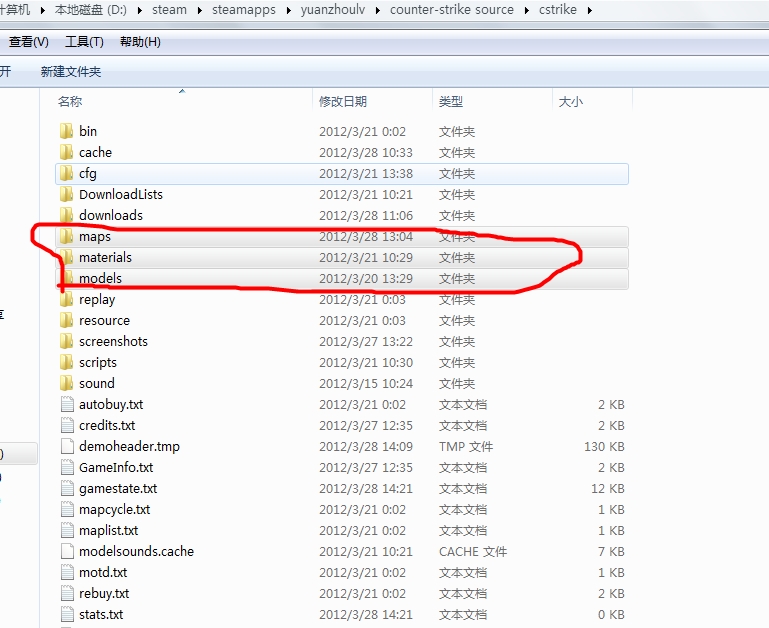This screenshot has height=628, width=769.
Task: Click the sound folder icon
Action: point(66,383)
